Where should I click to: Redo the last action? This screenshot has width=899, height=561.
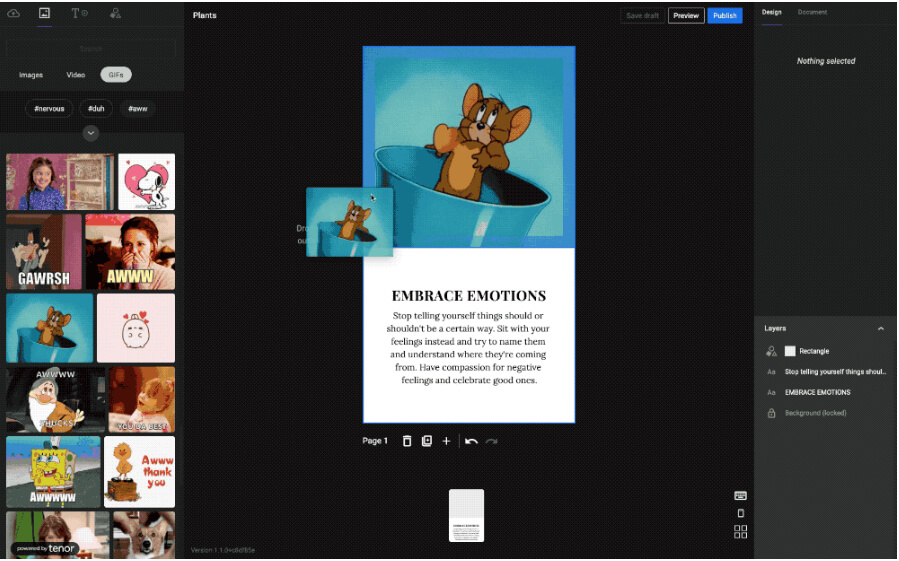coord(491,441)
